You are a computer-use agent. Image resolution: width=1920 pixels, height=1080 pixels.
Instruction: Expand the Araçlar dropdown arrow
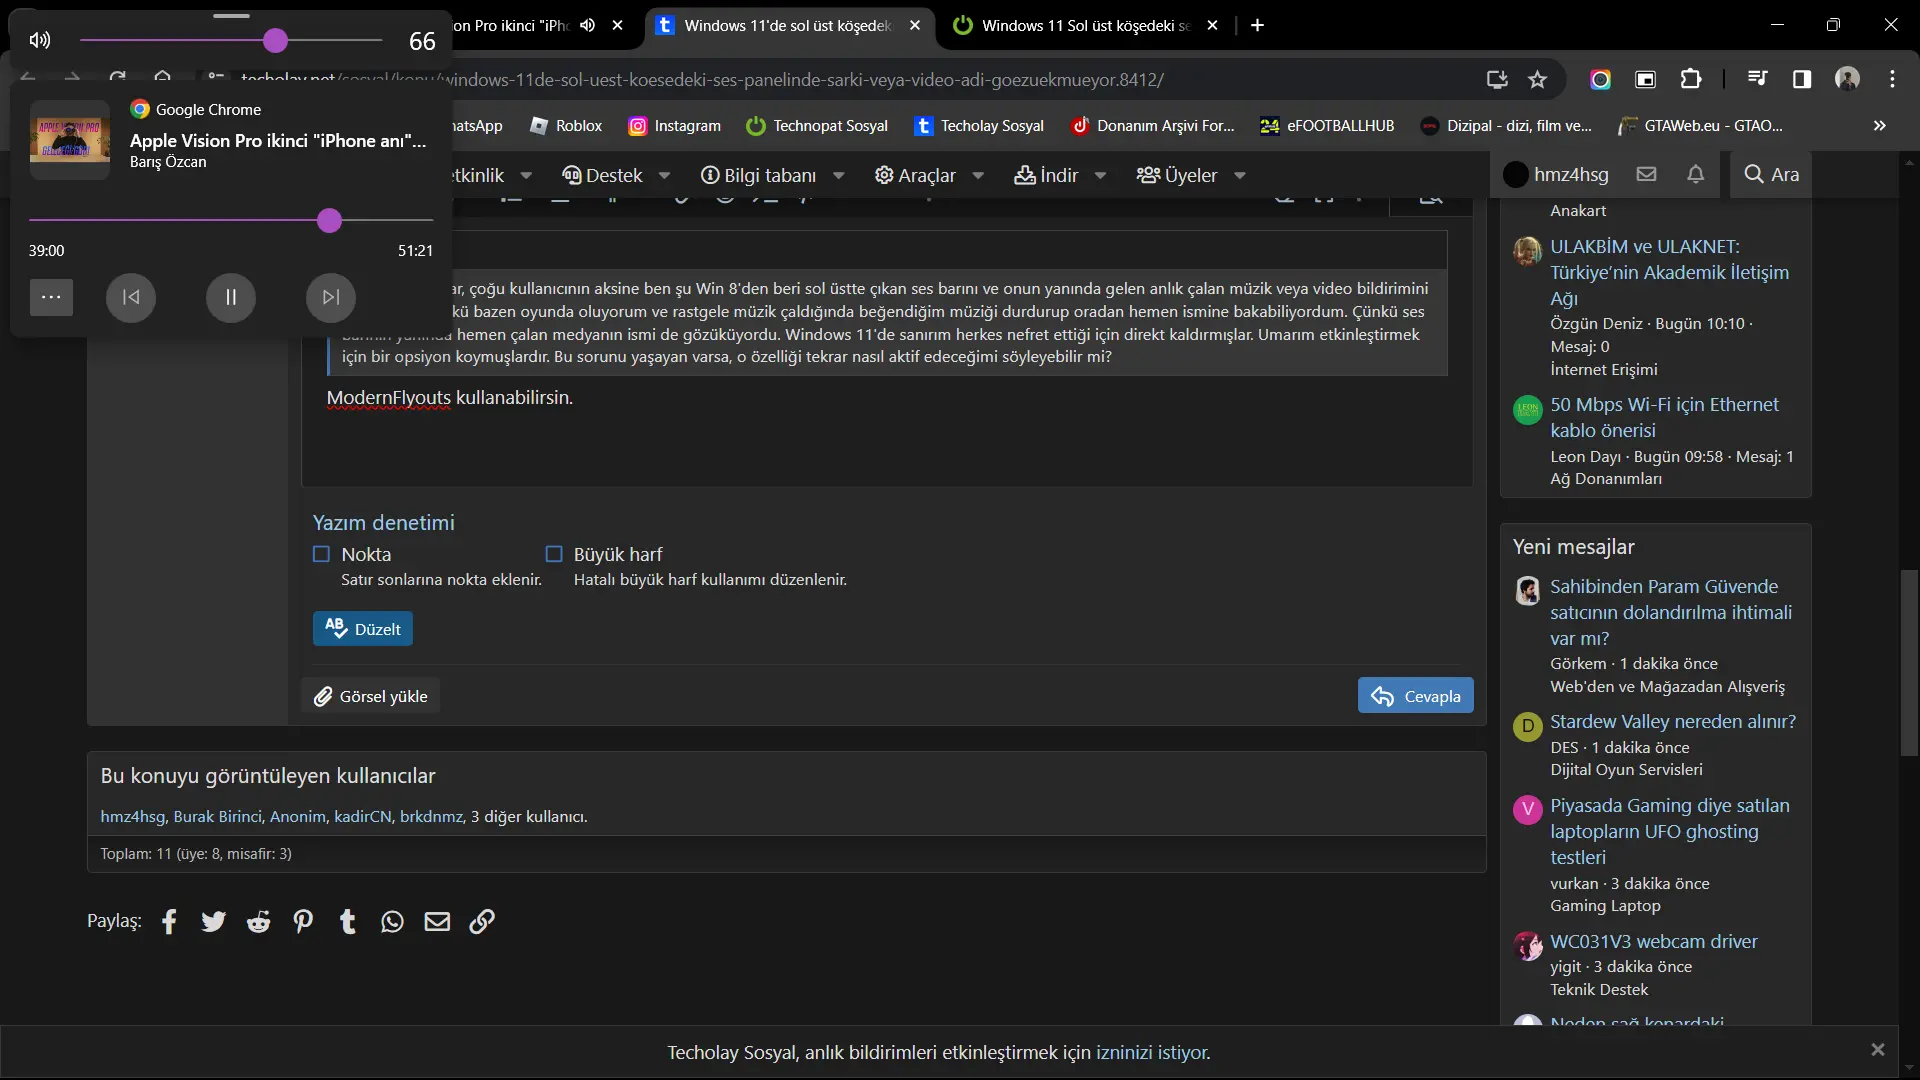click(978, 176)
